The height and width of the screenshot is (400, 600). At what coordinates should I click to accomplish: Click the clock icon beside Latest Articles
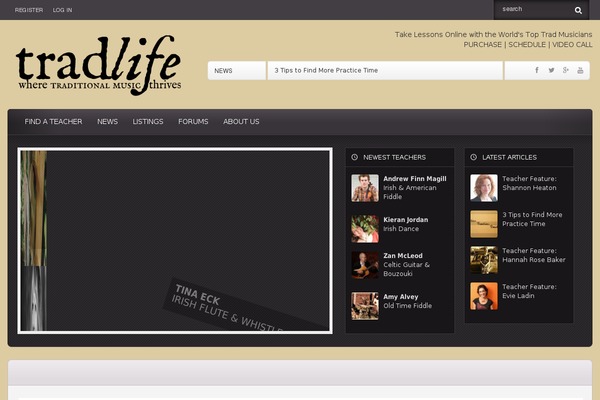pos(474,157)
